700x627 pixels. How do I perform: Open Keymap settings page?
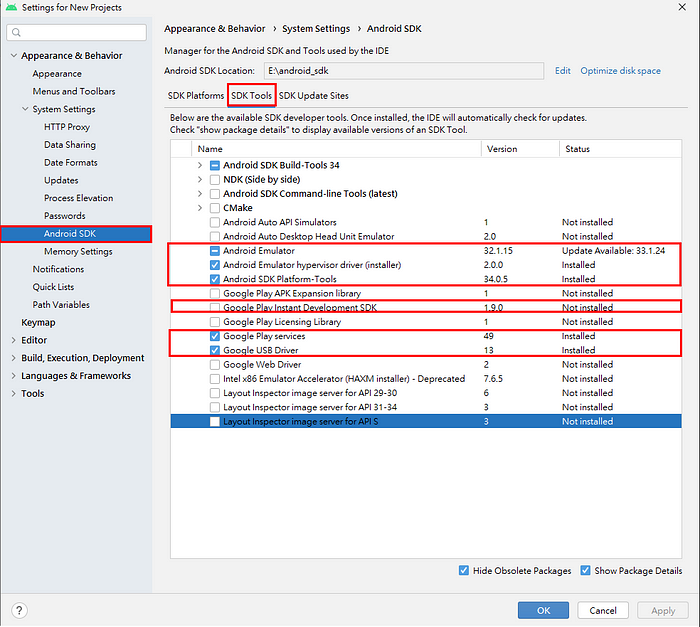pyautogui.click(x=38, y=322)
